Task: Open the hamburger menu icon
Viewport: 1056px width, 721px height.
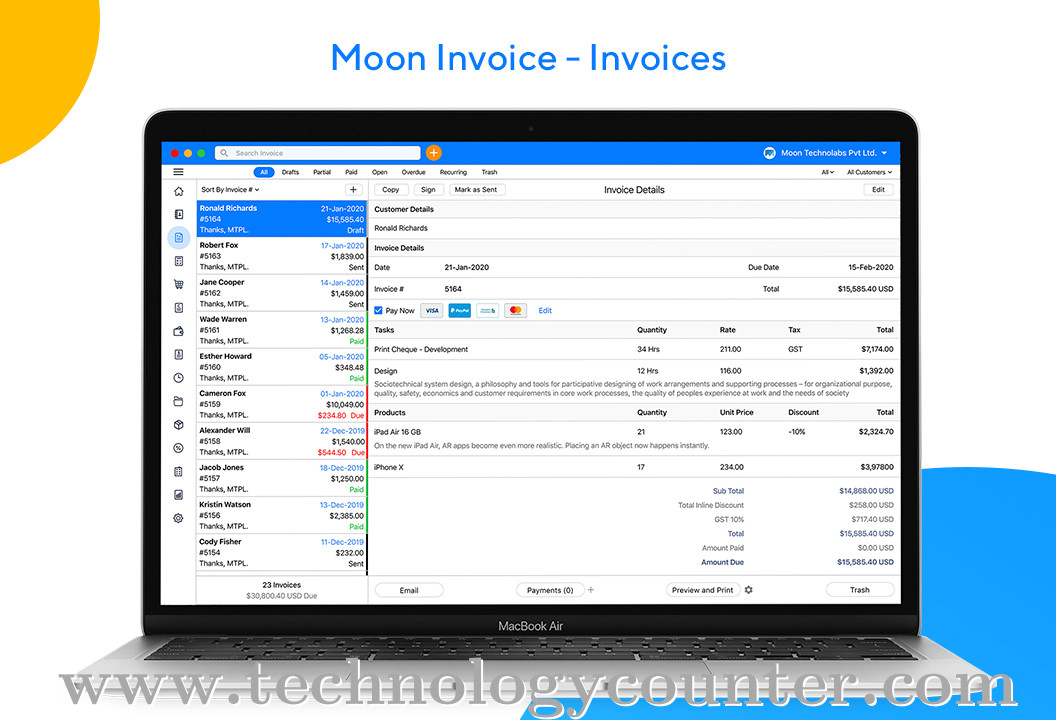Action: [x=178, y=172]
